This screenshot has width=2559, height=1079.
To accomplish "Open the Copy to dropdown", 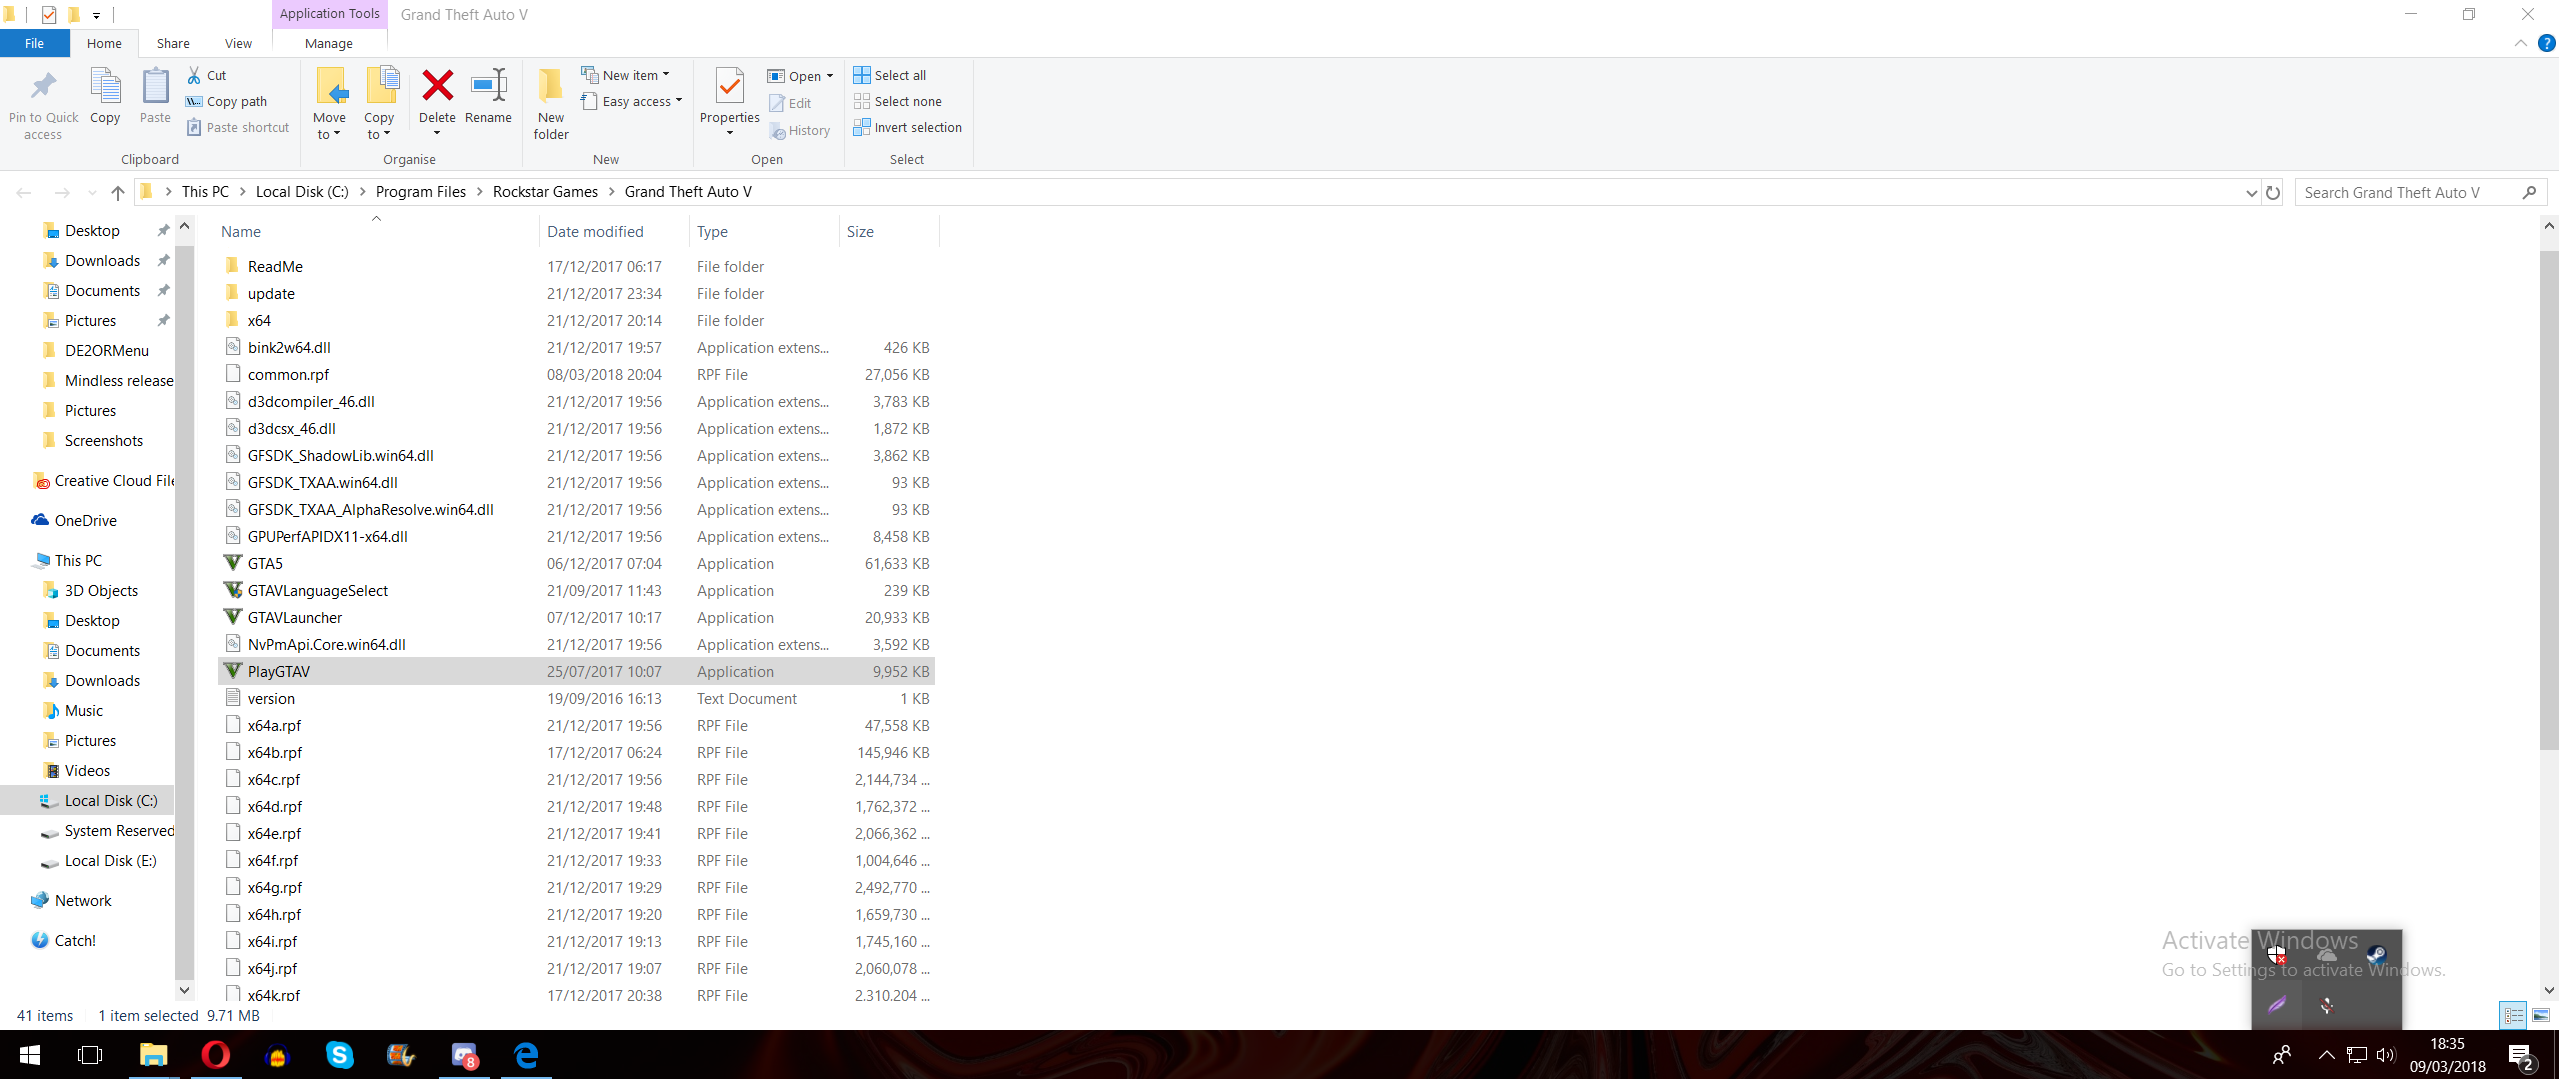I will (379, 126).
